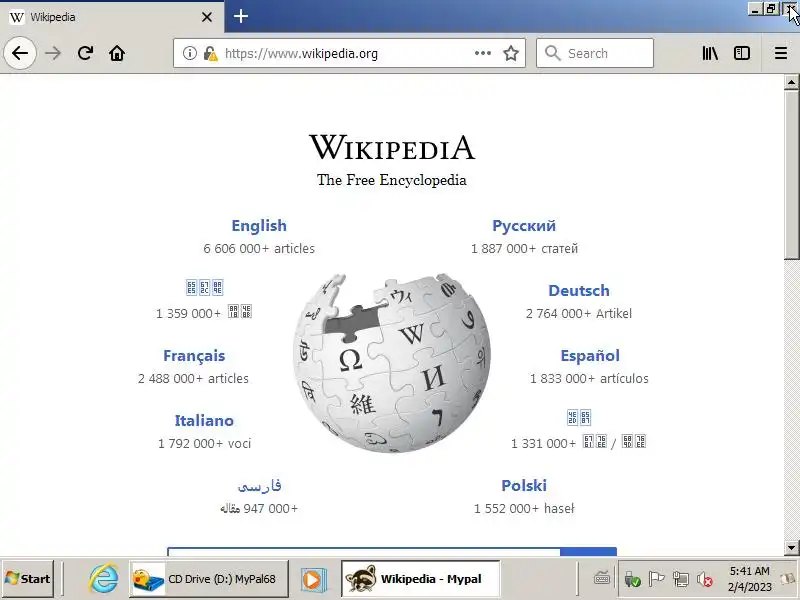800x600 pixels.
Task: Open the English Wikipedia link
Action: pyautogui.click(x=259, y=226)
